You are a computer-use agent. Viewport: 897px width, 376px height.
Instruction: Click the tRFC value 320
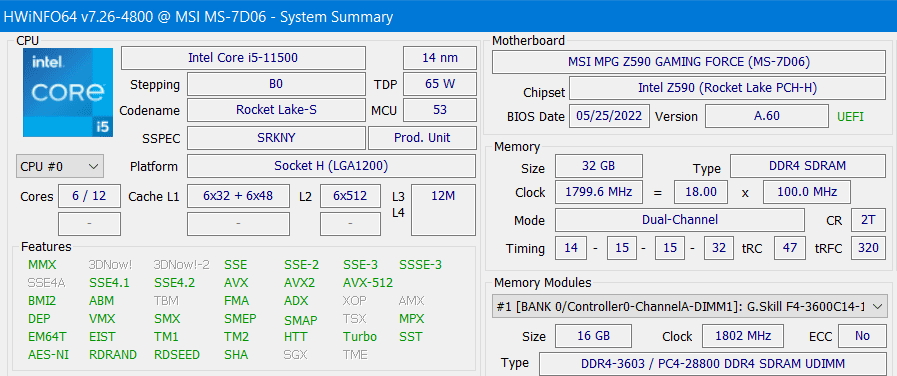[868, 248]
